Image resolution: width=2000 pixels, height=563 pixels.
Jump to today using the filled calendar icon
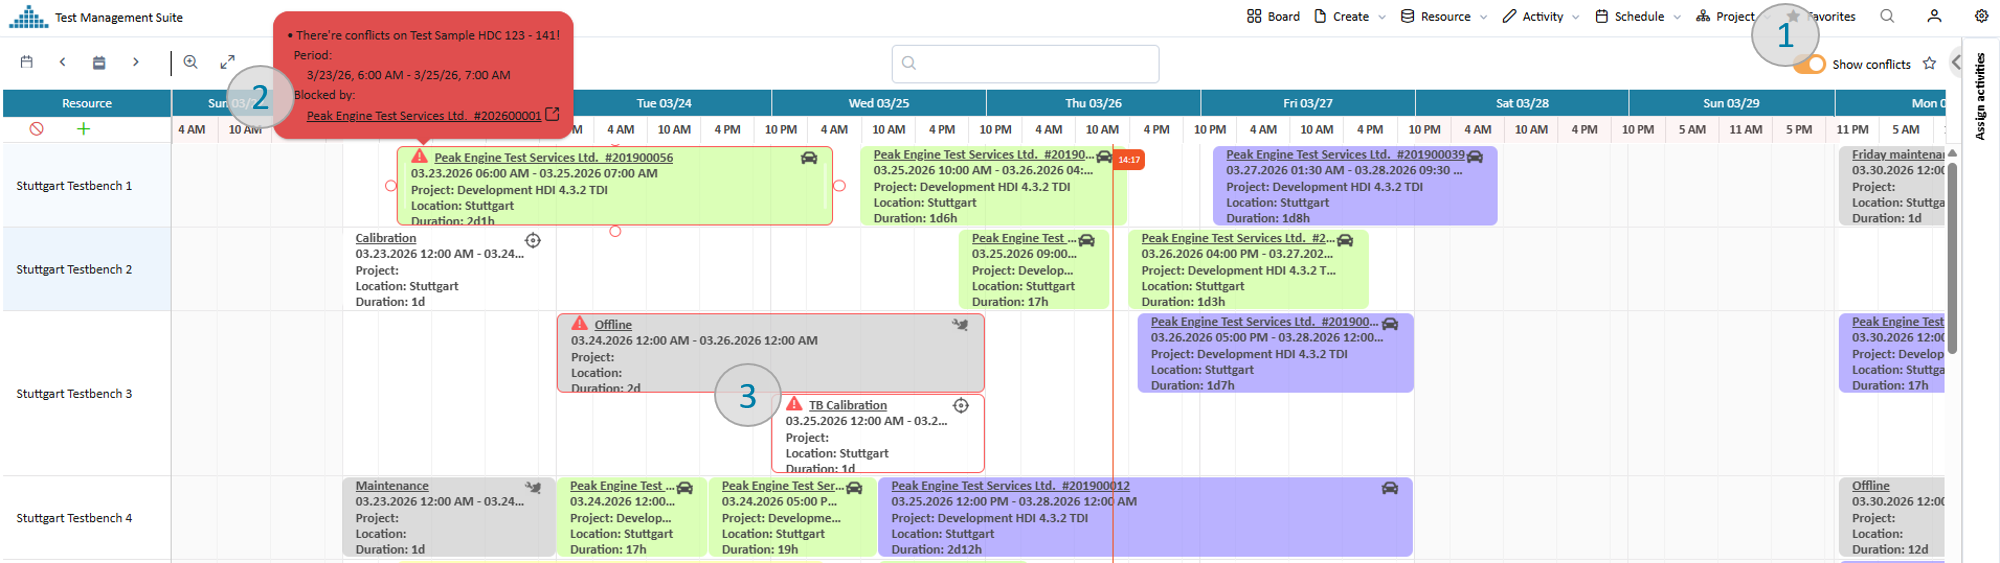(99, 62)
